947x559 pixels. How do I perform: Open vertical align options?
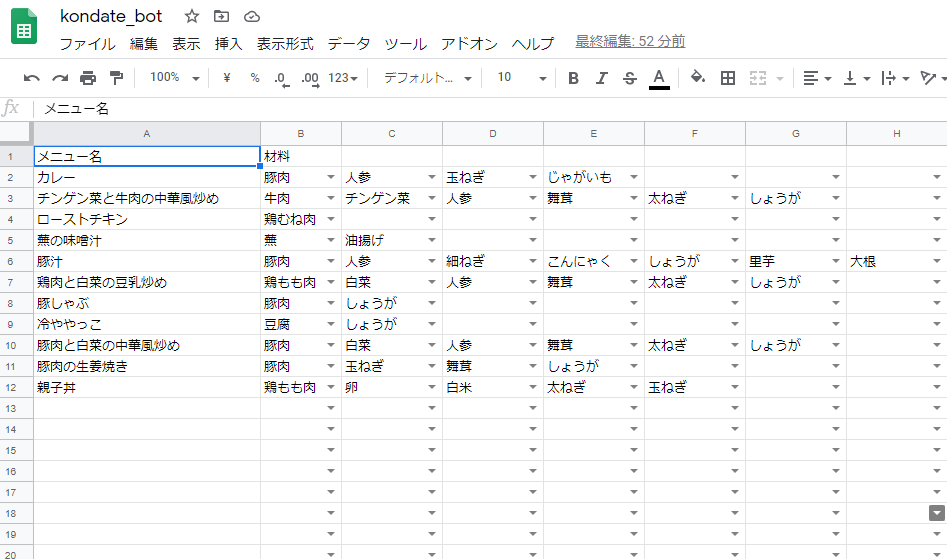click(857, 78)
